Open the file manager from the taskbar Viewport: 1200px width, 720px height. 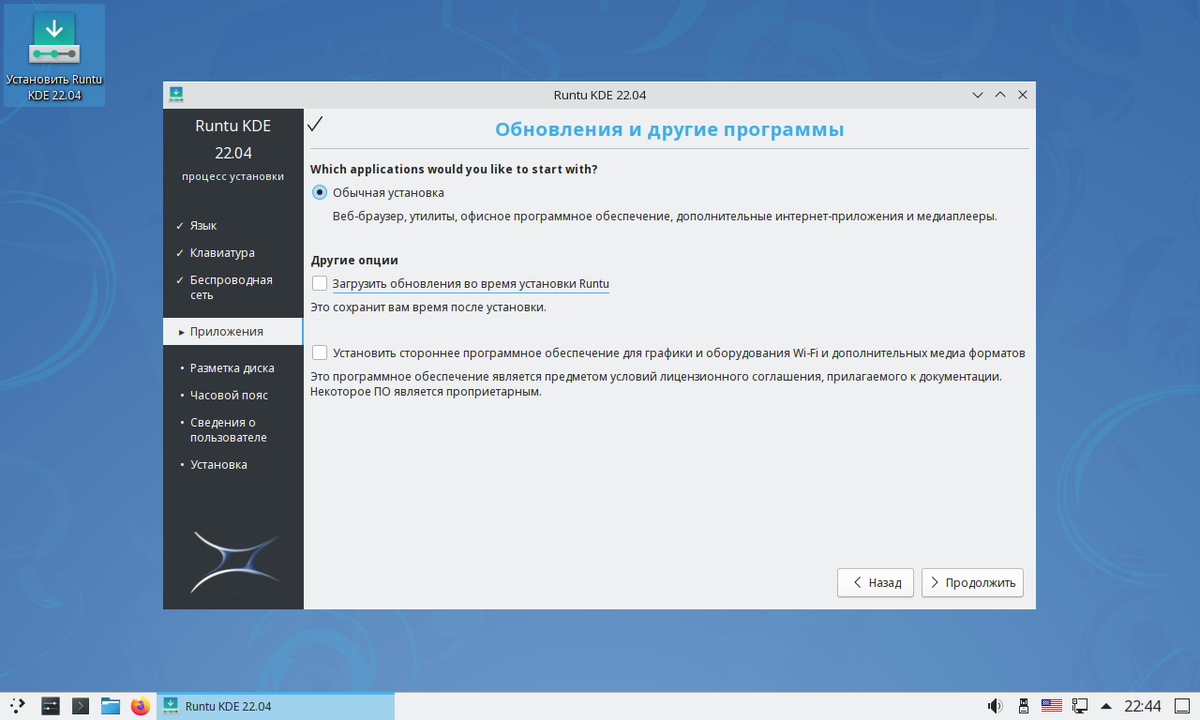tap(110, 706)
